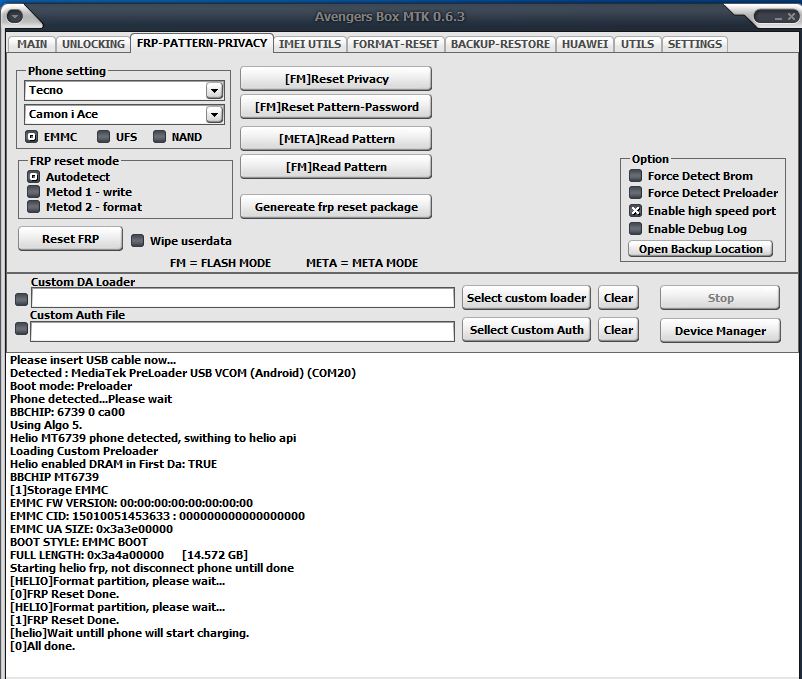
Task: Click Select custom loader button
Action: click(526, 298)
